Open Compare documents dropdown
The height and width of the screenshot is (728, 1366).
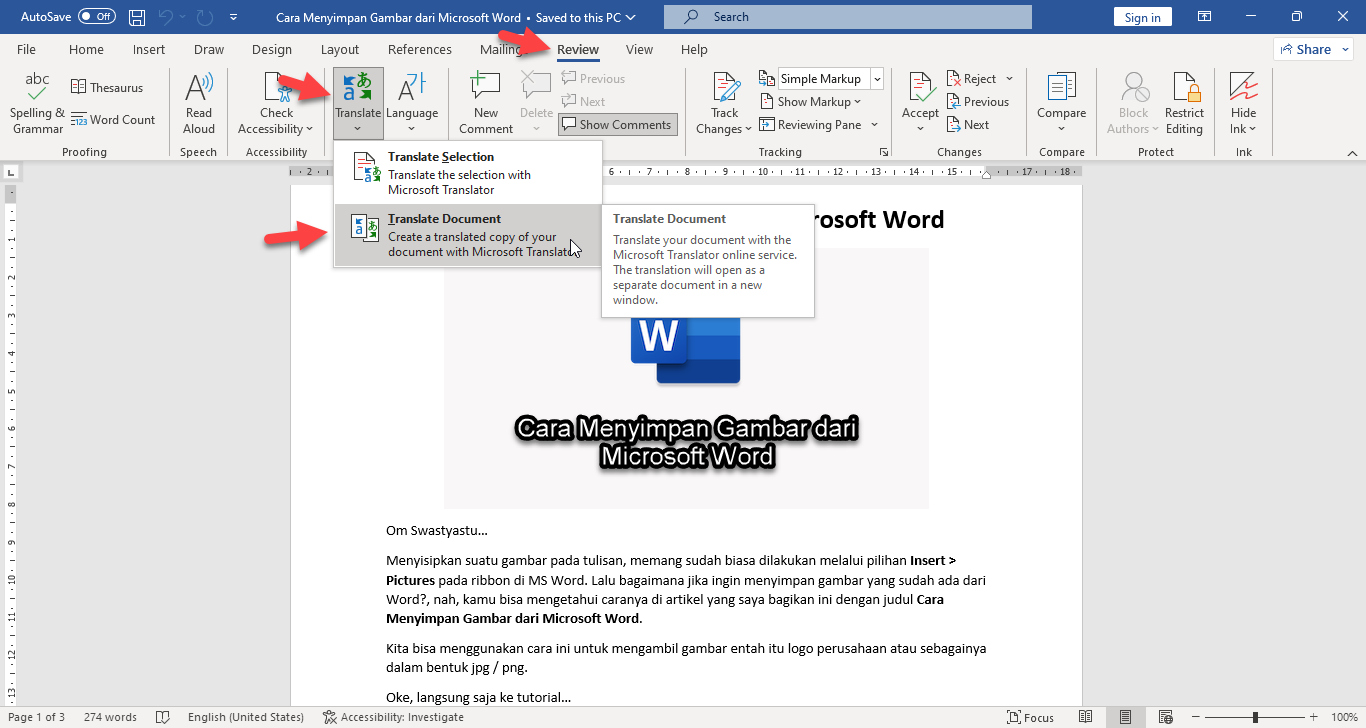tap(1061, 104)
